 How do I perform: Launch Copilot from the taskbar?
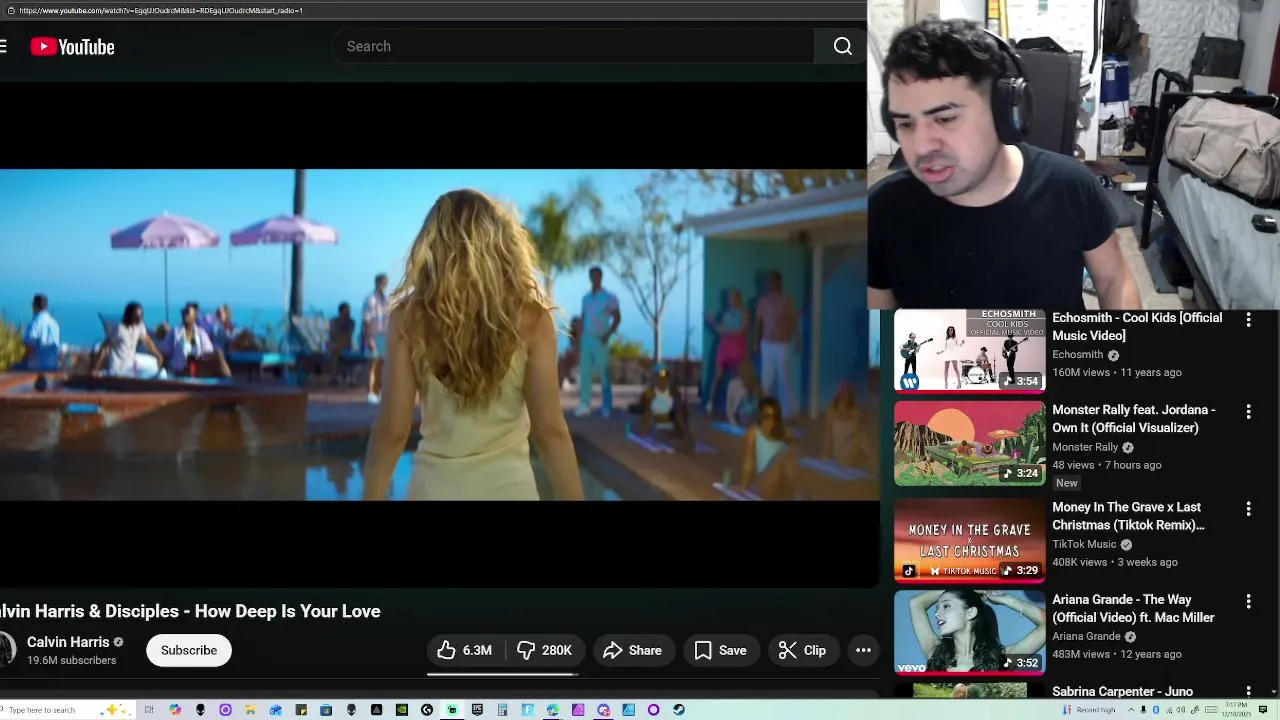pyautogui.click(x=175, y=710)
